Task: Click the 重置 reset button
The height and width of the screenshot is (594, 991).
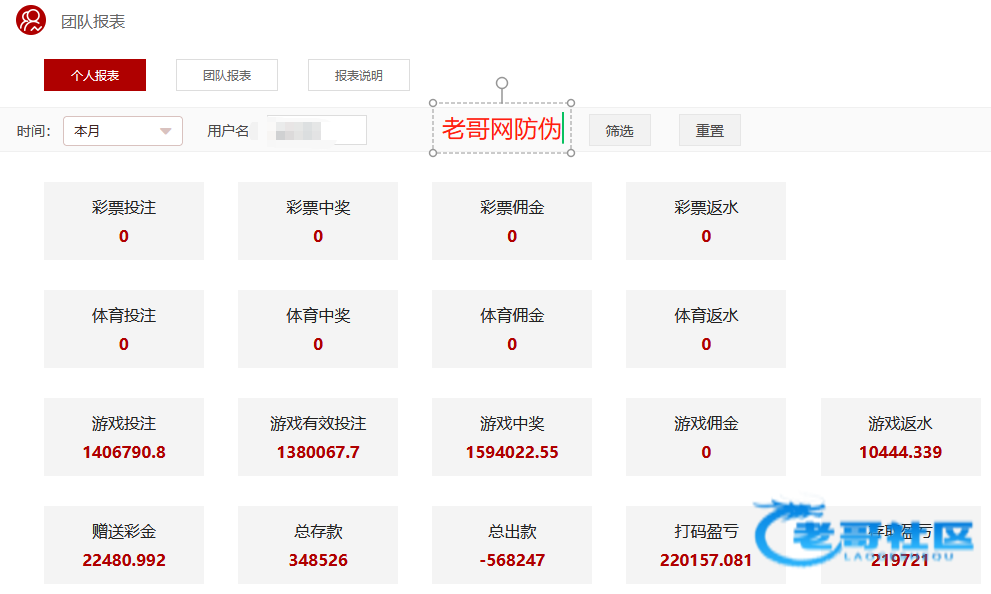Action: point(710,131)
